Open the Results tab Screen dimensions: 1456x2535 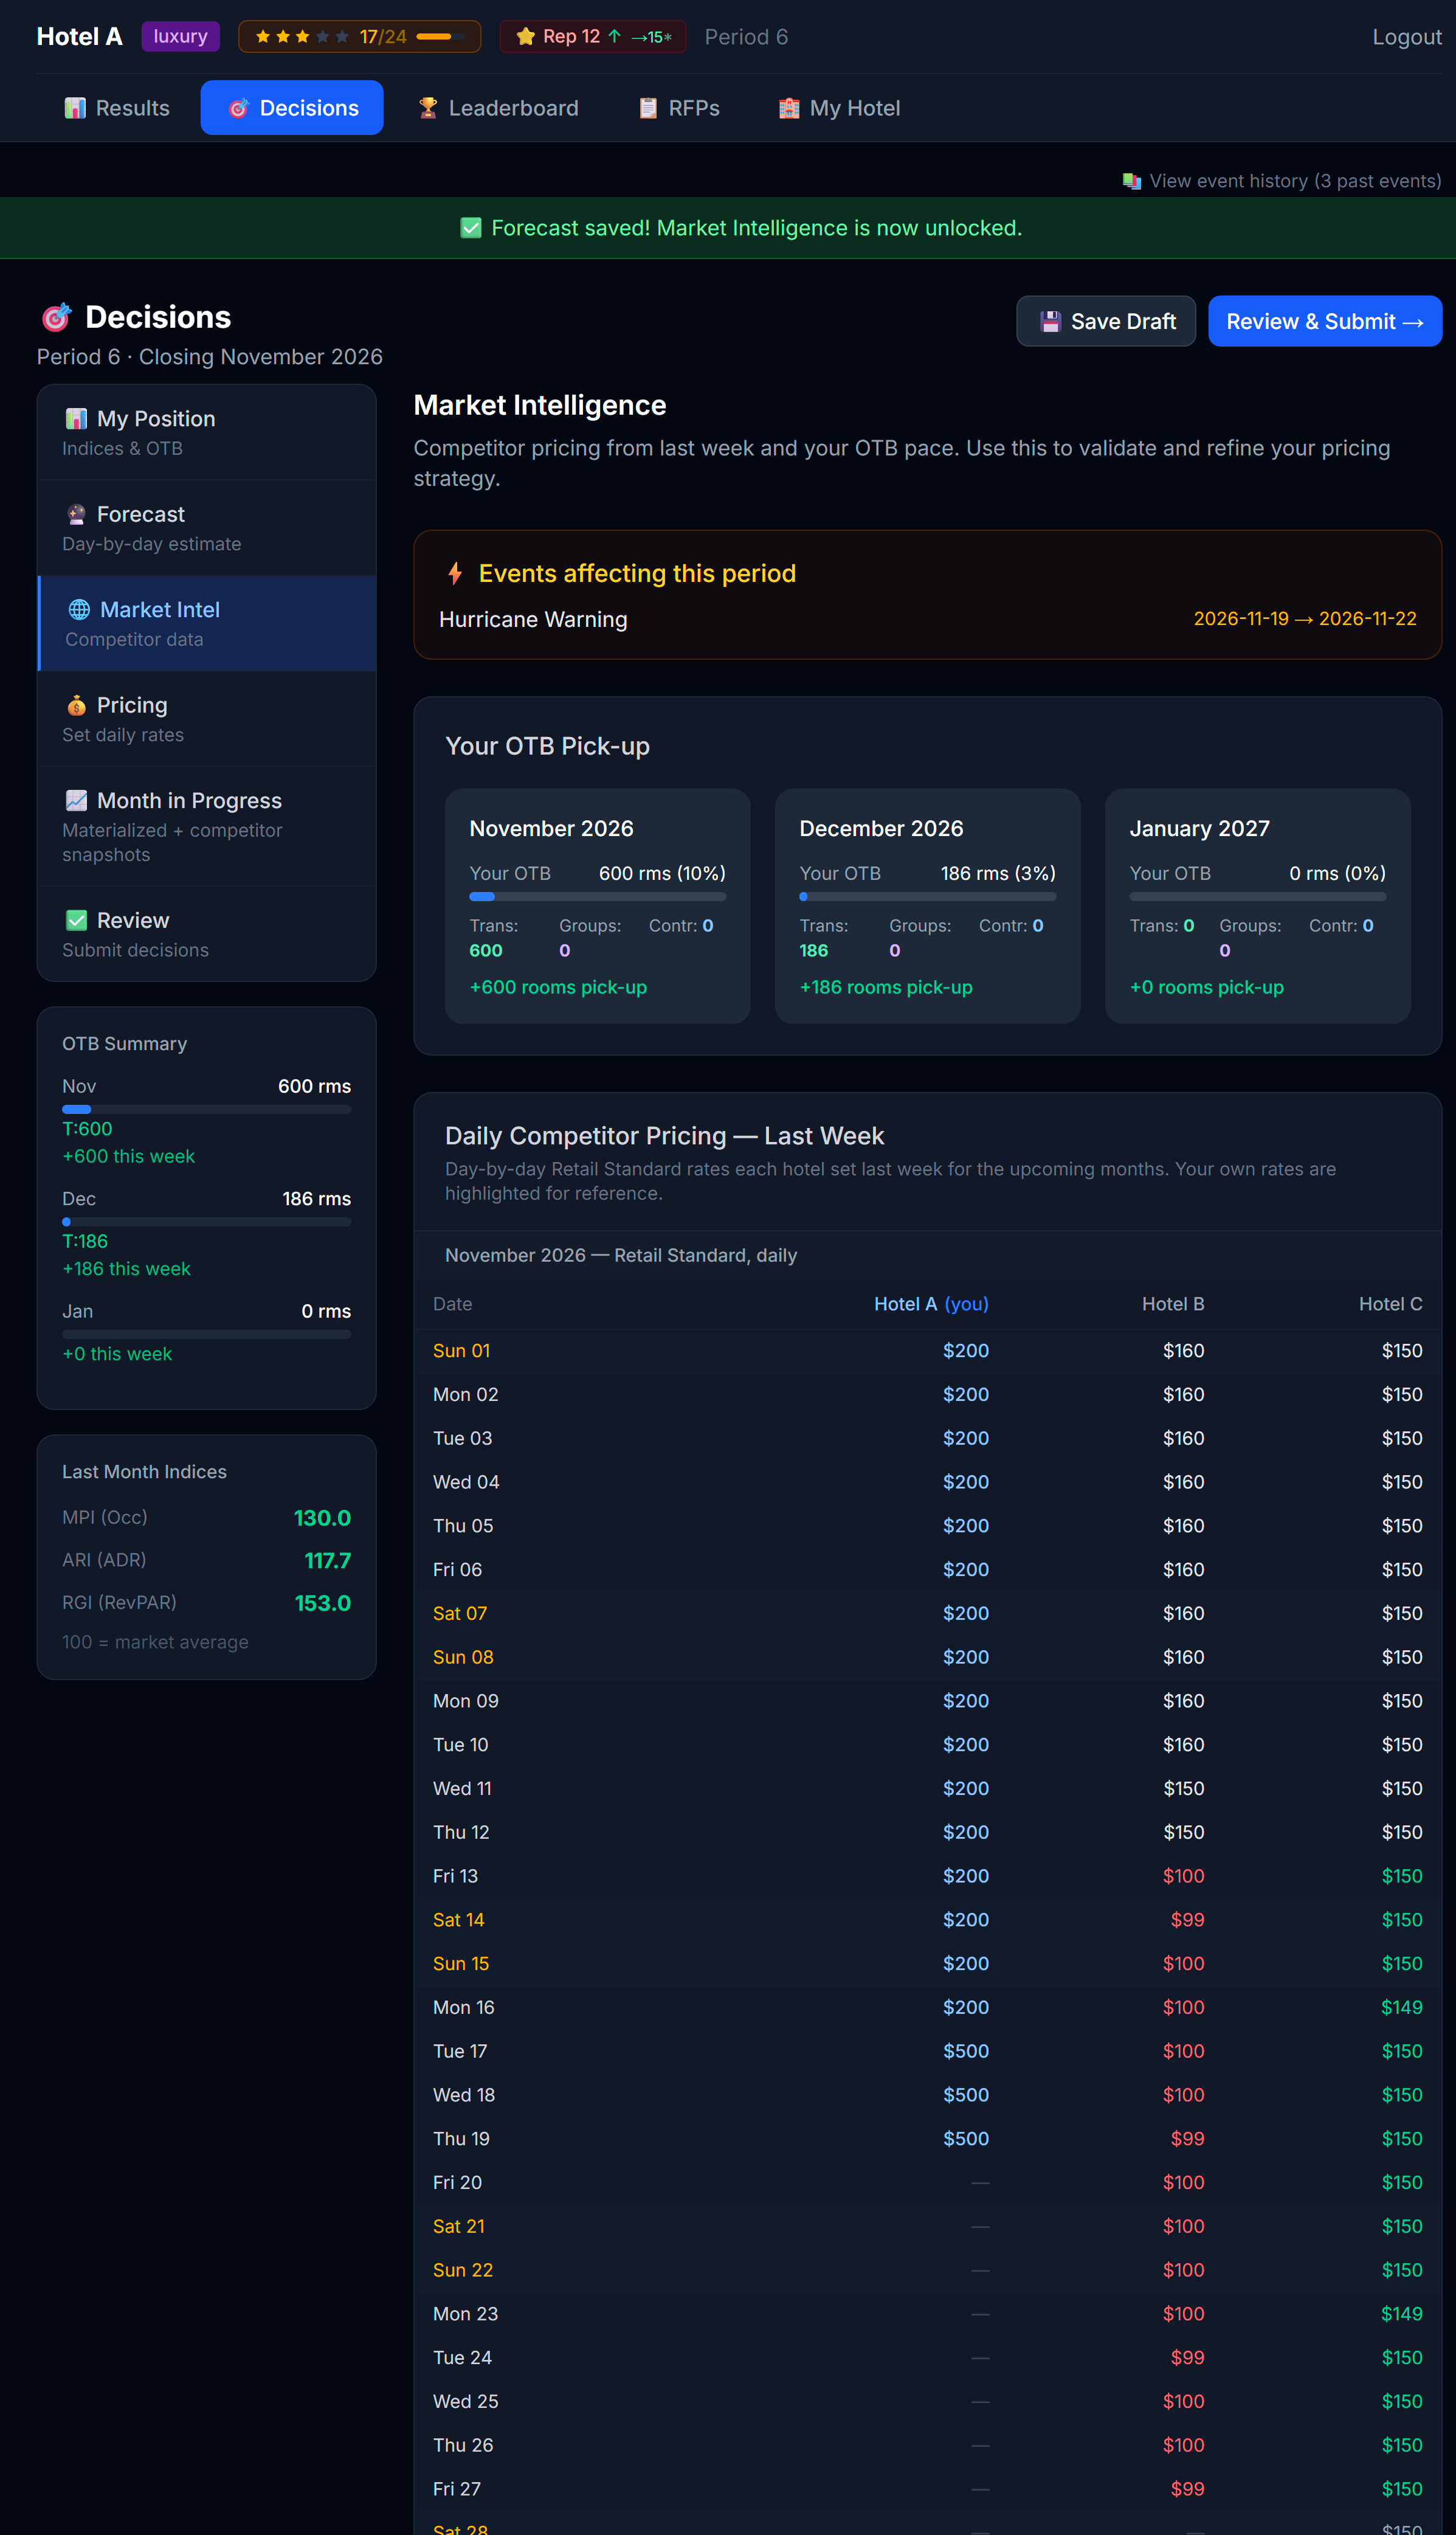click(117, 108)
